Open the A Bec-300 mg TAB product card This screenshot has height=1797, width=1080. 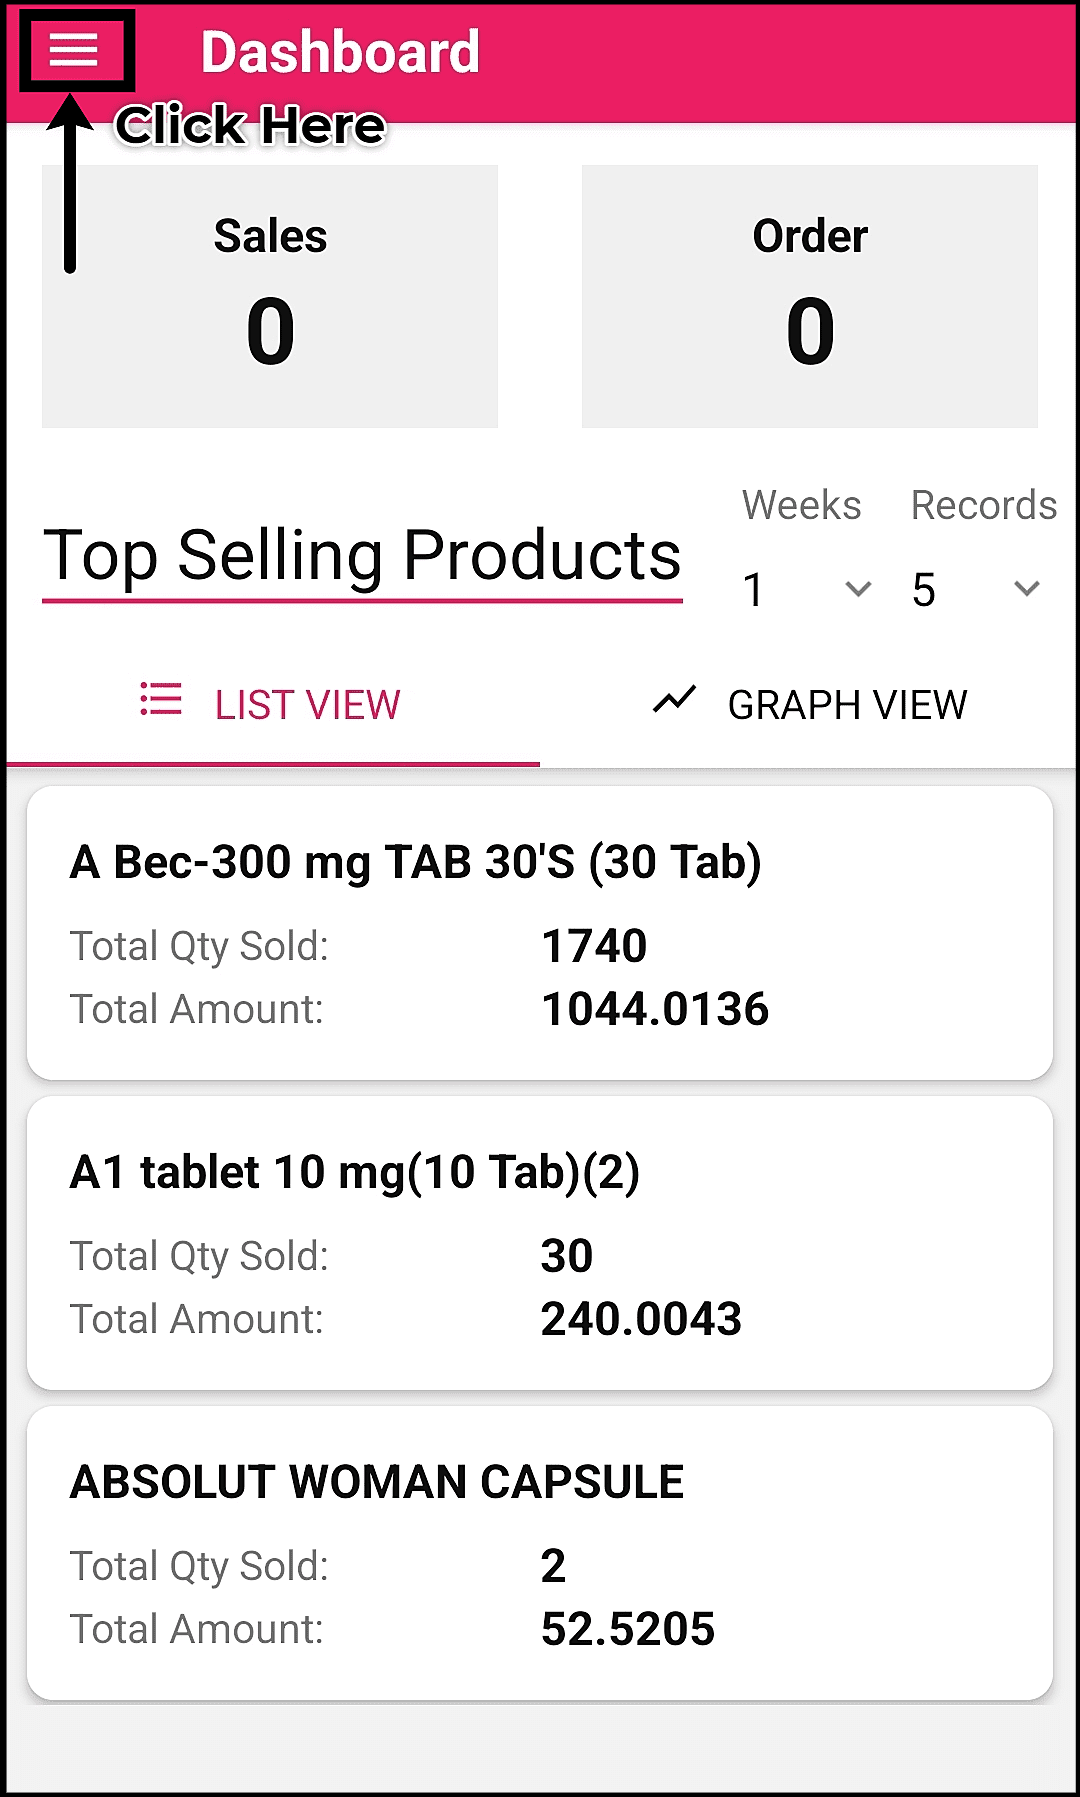point(540,933)
